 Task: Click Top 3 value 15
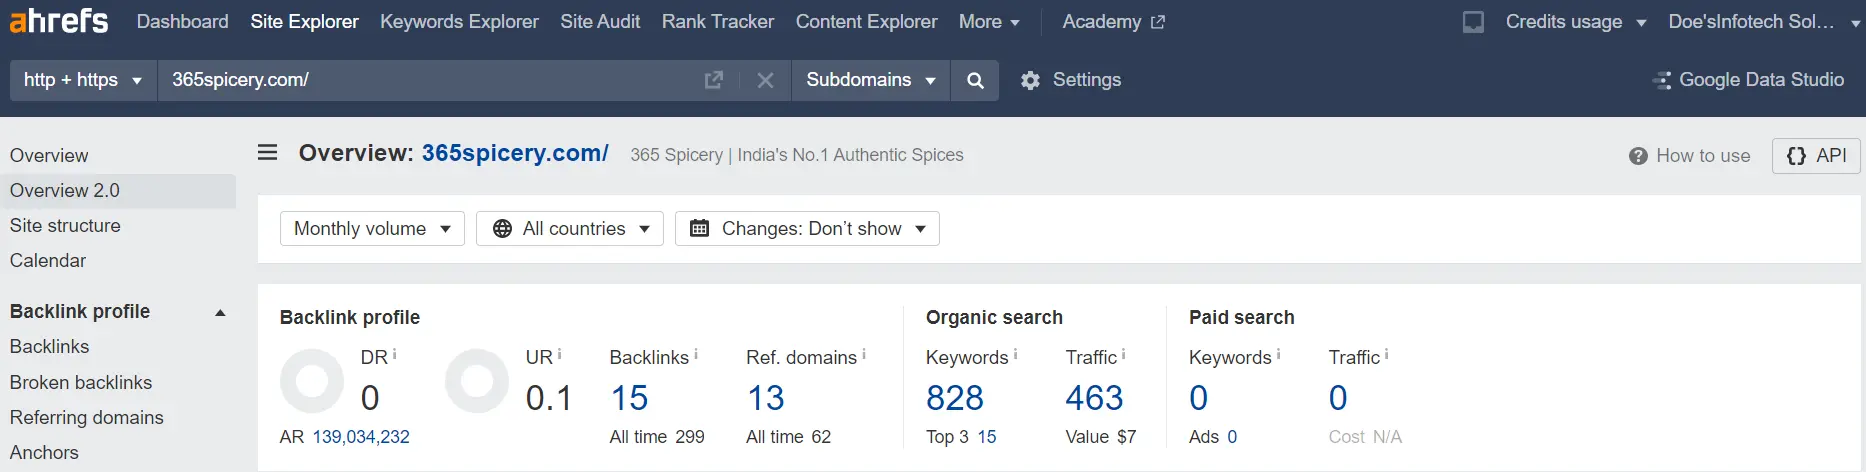coord(987,437)
